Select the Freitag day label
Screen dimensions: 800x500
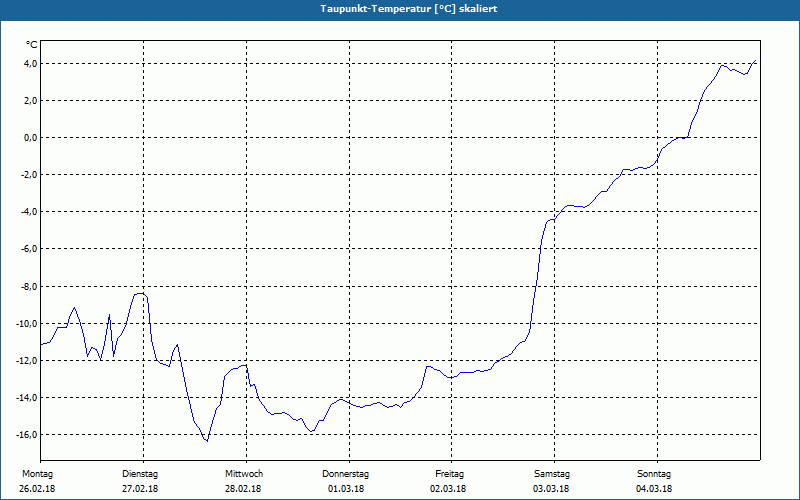click(x=449, y=474)
